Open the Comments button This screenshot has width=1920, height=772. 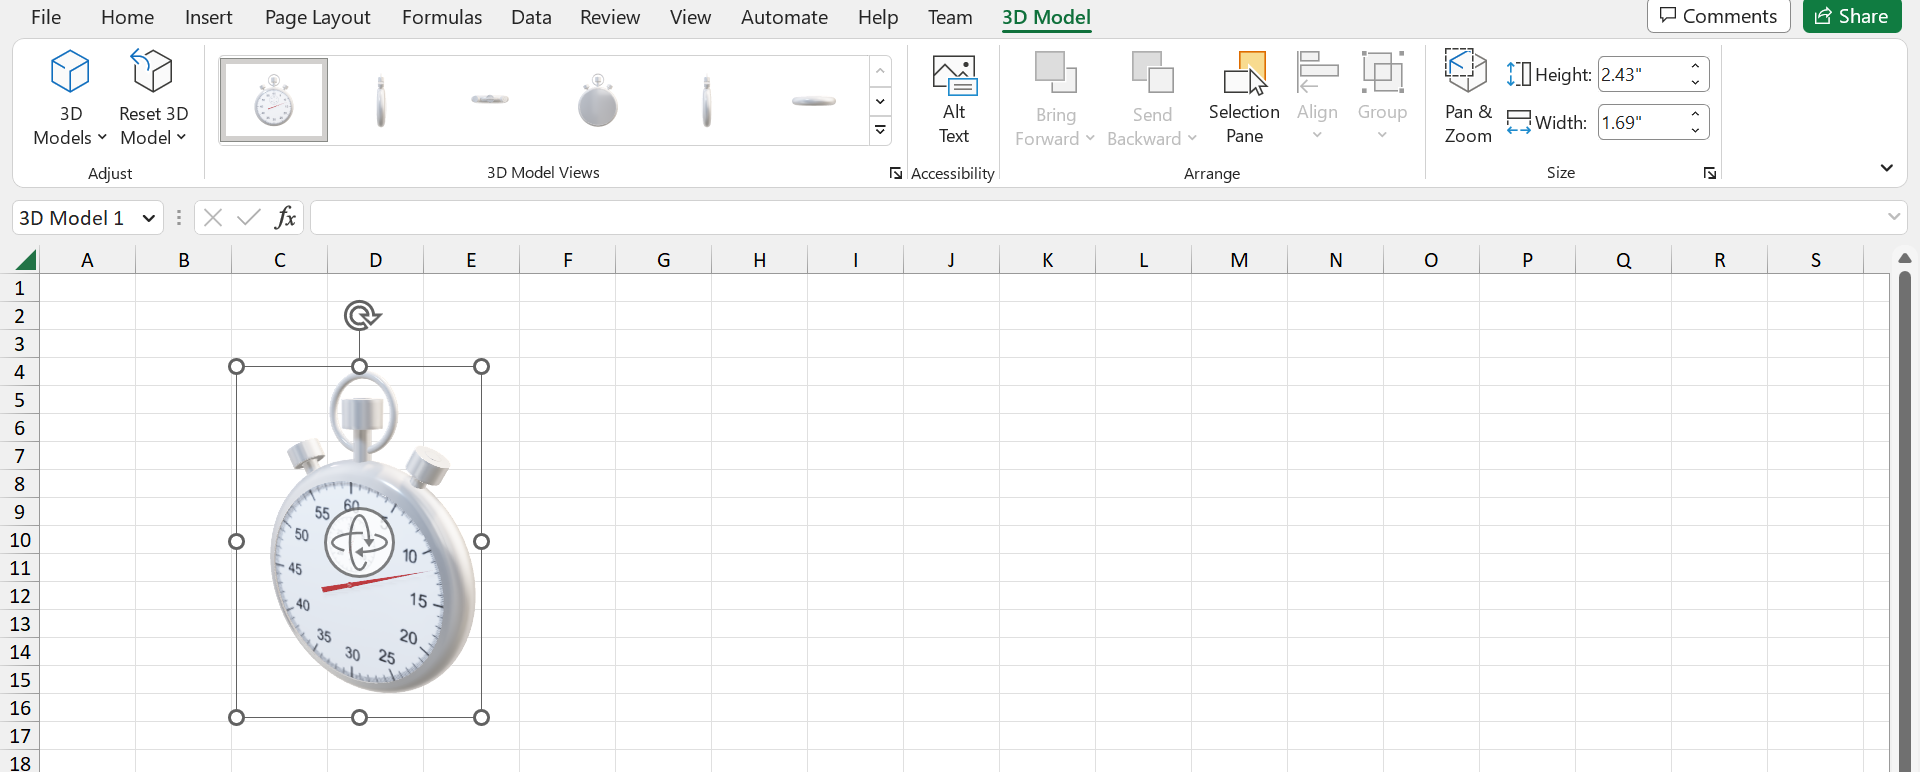pos(1718,16)
